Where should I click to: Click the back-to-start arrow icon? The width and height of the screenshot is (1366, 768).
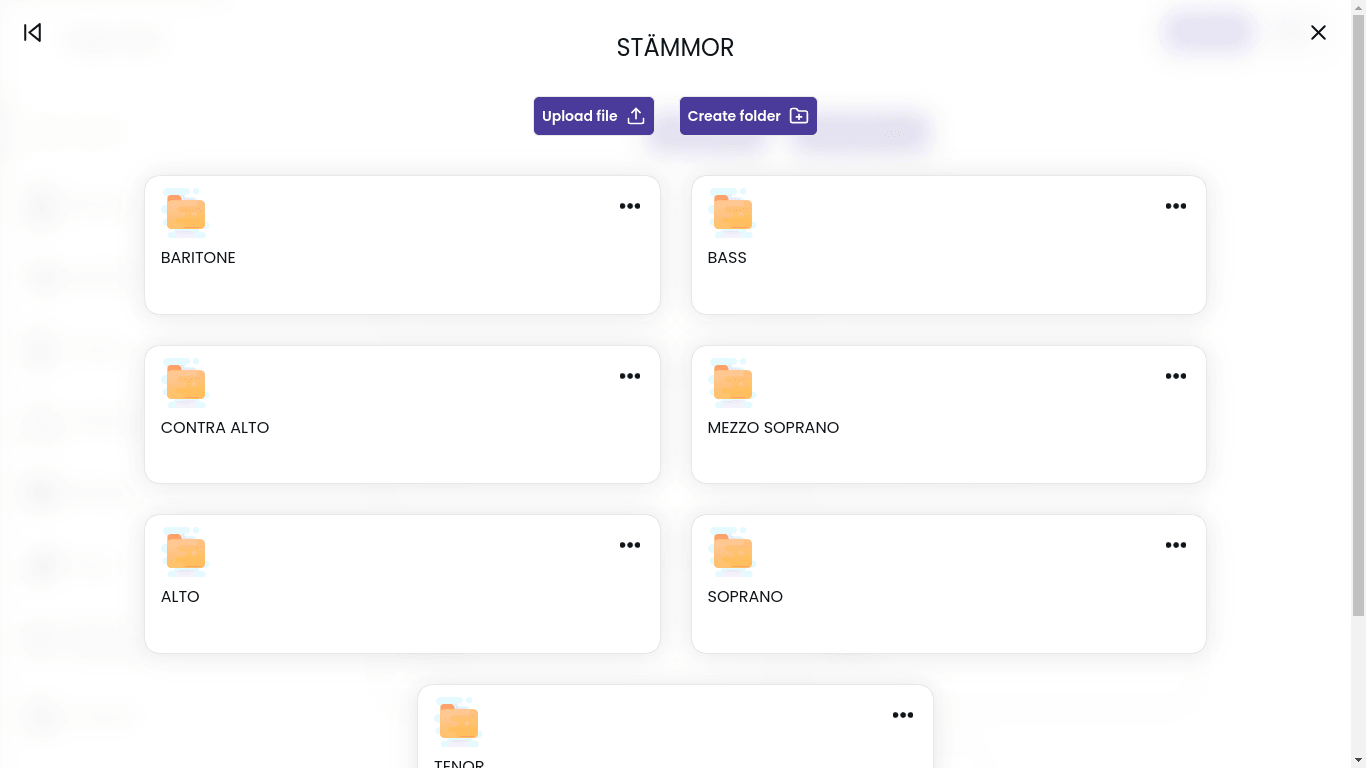pyautogui.click(x=33, y=33)
